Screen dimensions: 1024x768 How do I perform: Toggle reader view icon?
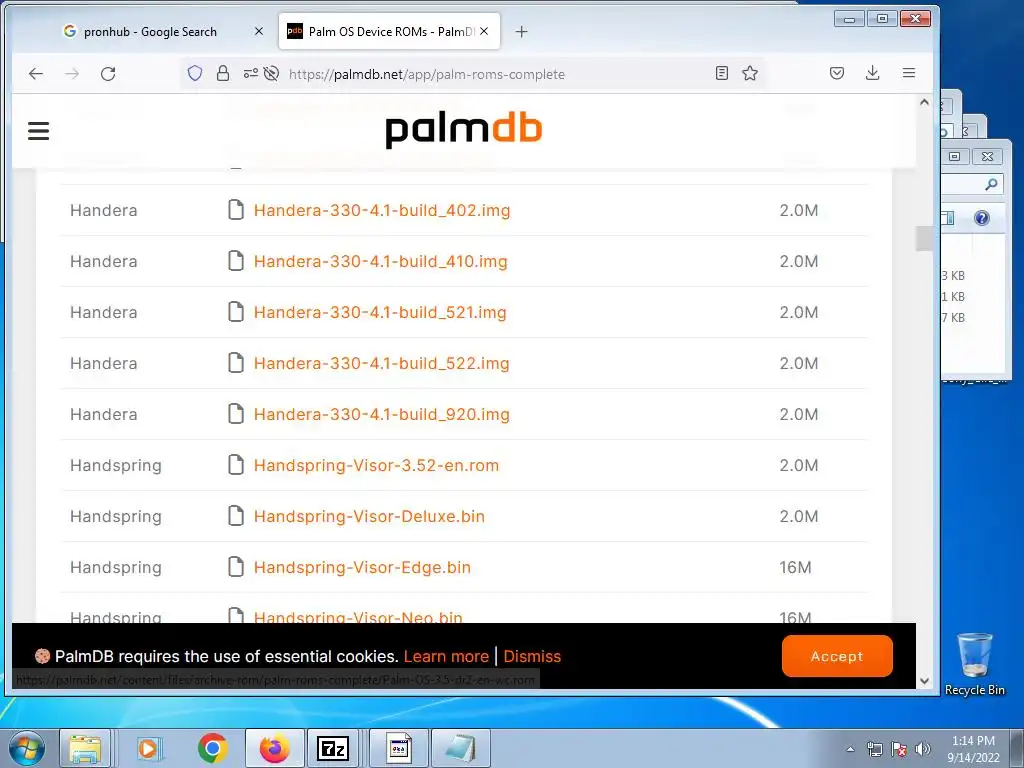click(722, 73)
